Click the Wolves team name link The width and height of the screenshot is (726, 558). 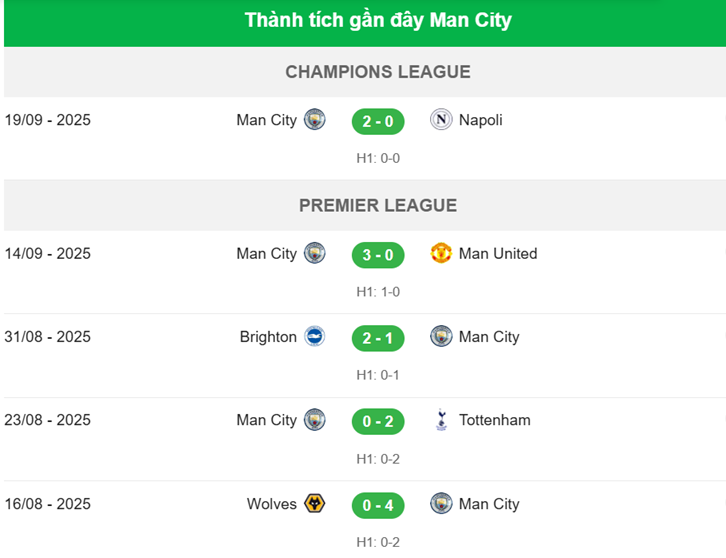click(272, 504)
